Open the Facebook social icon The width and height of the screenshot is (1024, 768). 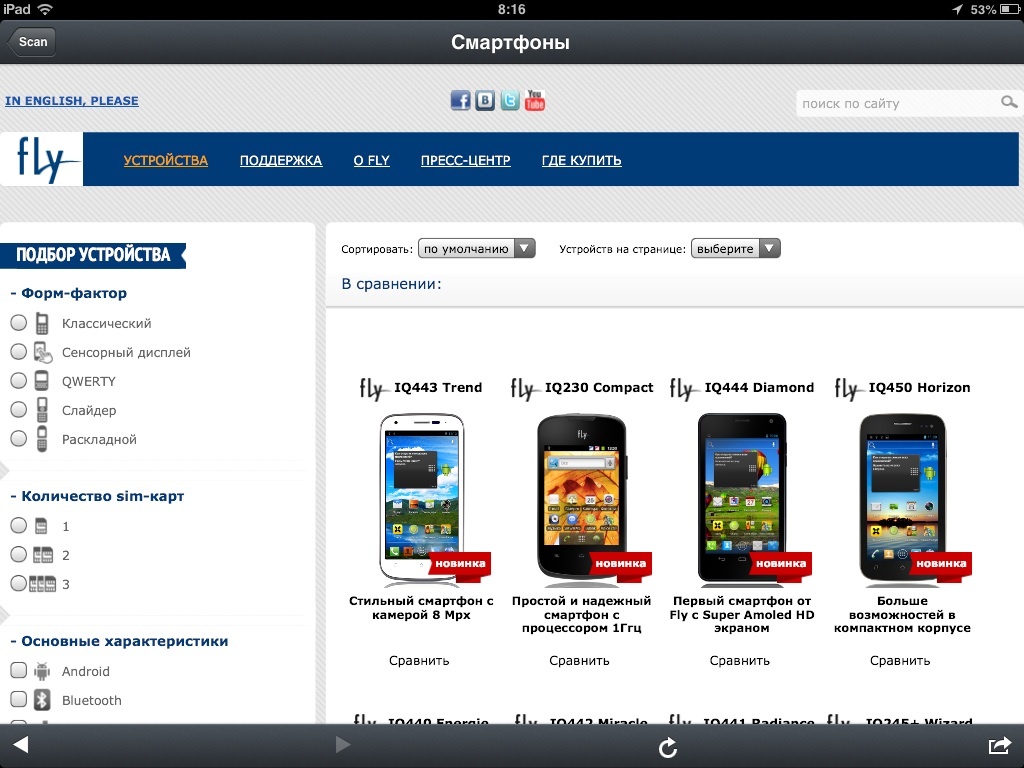click(460, 101)
